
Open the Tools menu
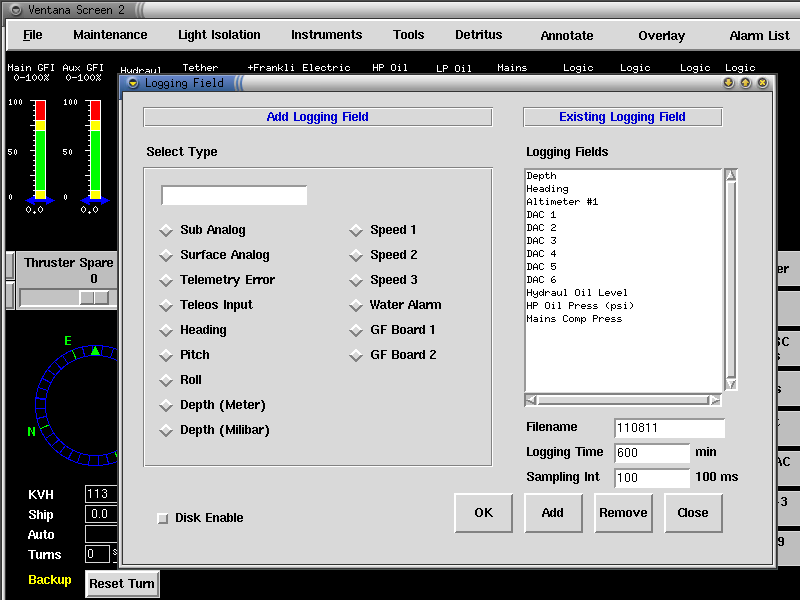(408, 35)
